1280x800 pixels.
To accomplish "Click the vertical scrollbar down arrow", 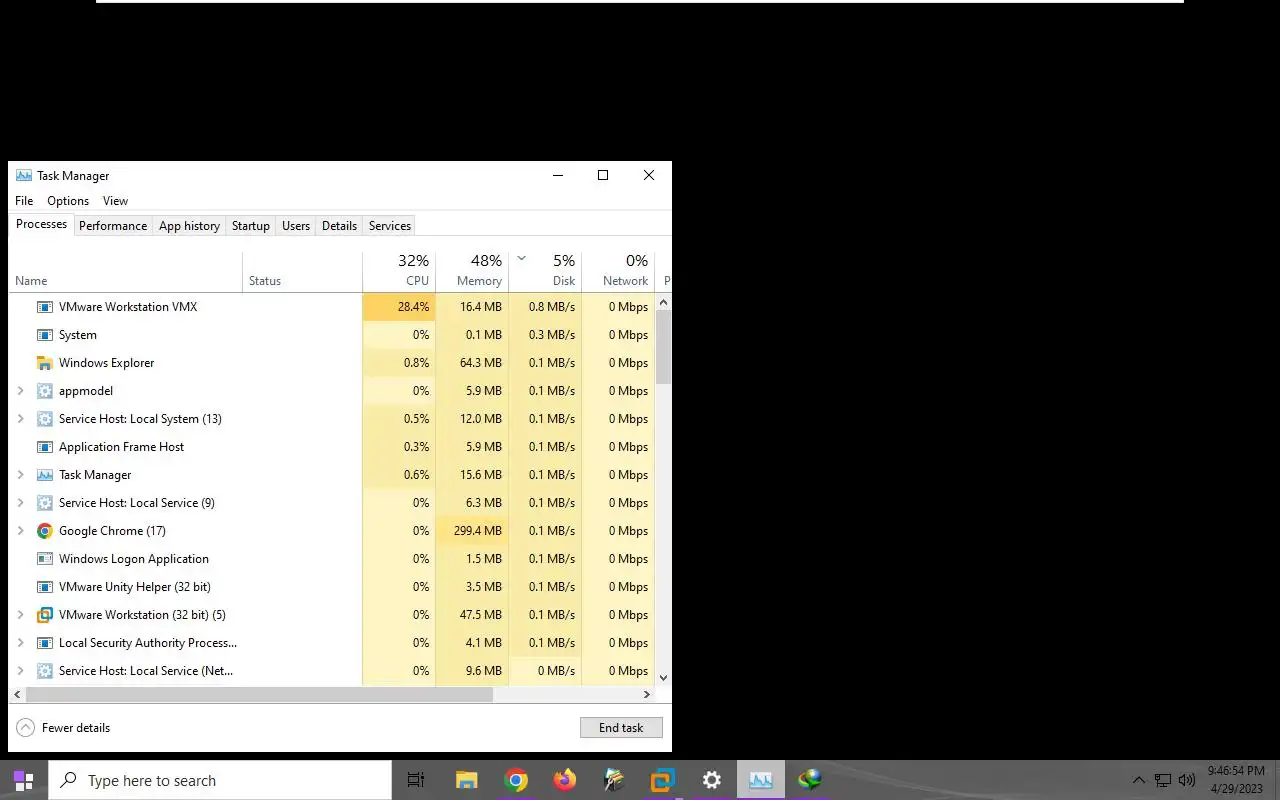I will coord(663,678).
